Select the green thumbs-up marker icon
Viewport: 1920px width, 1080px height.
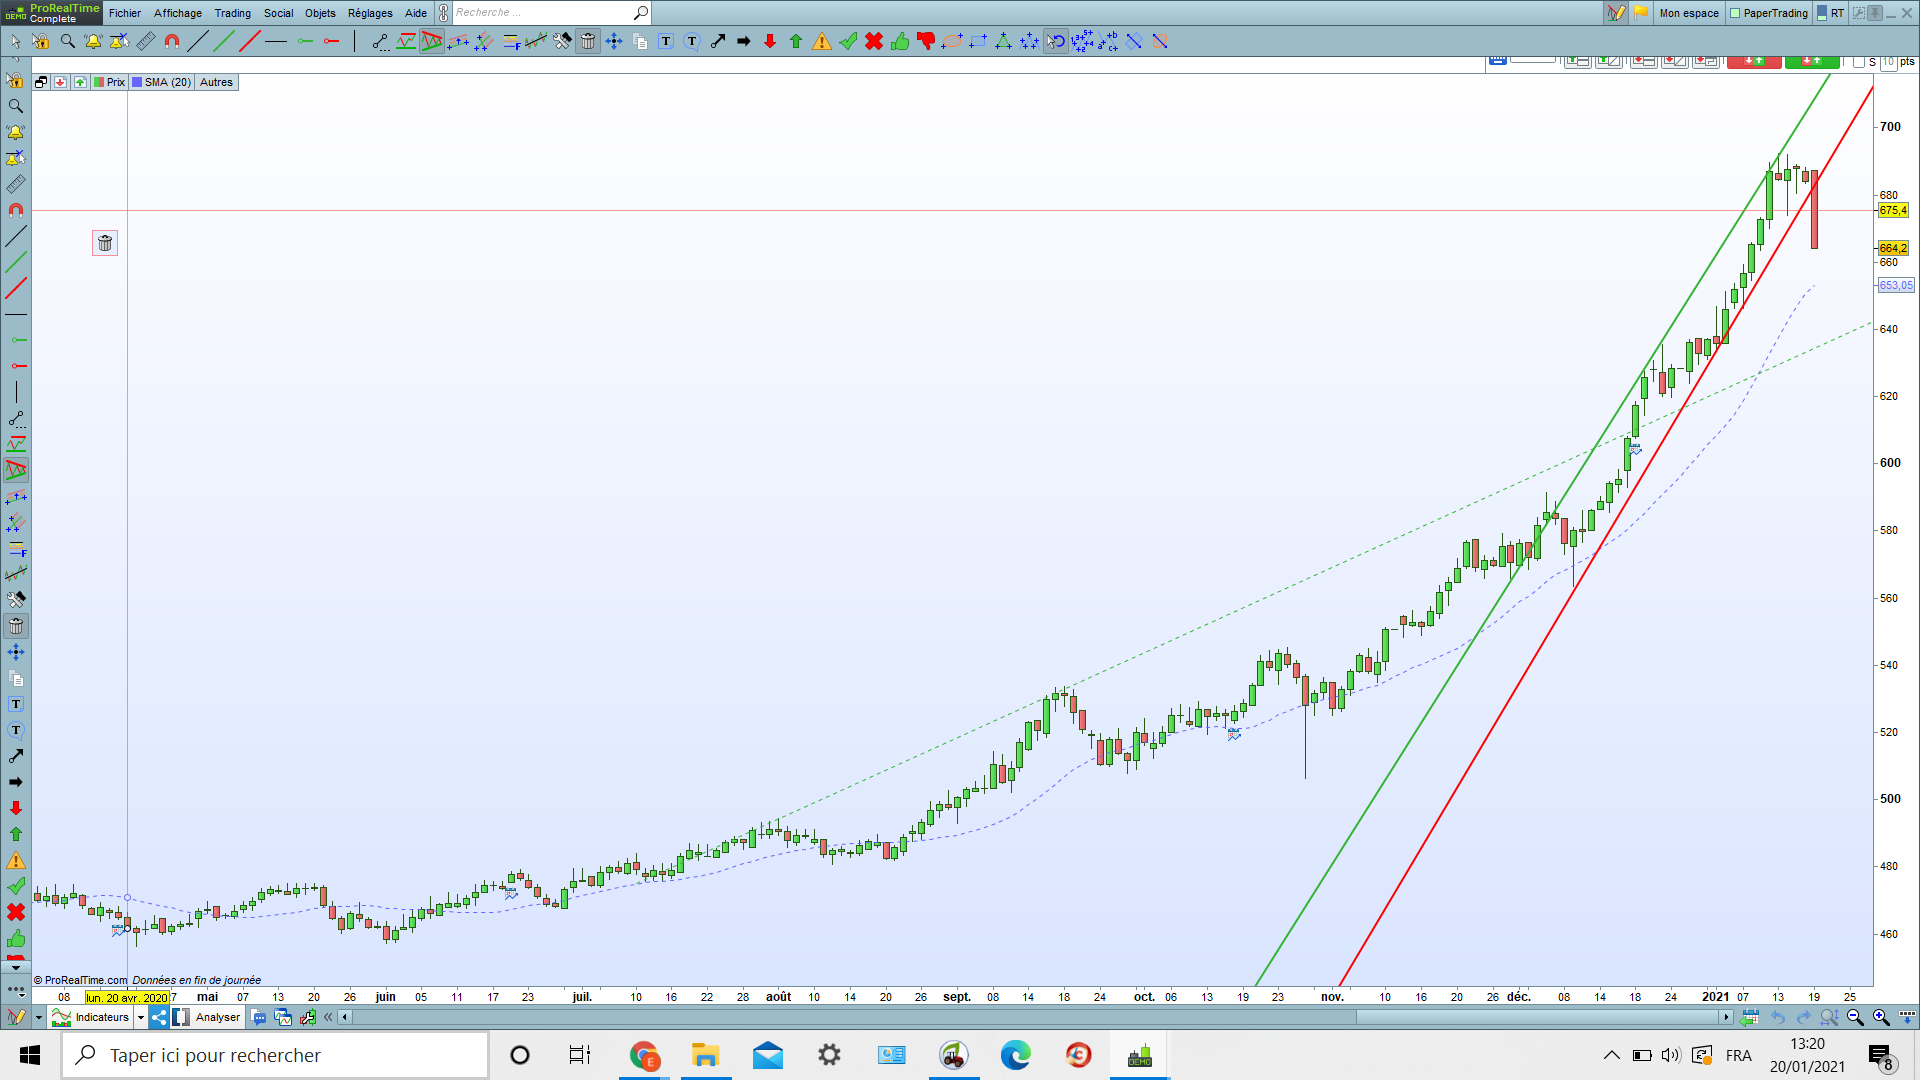(900, 41)
